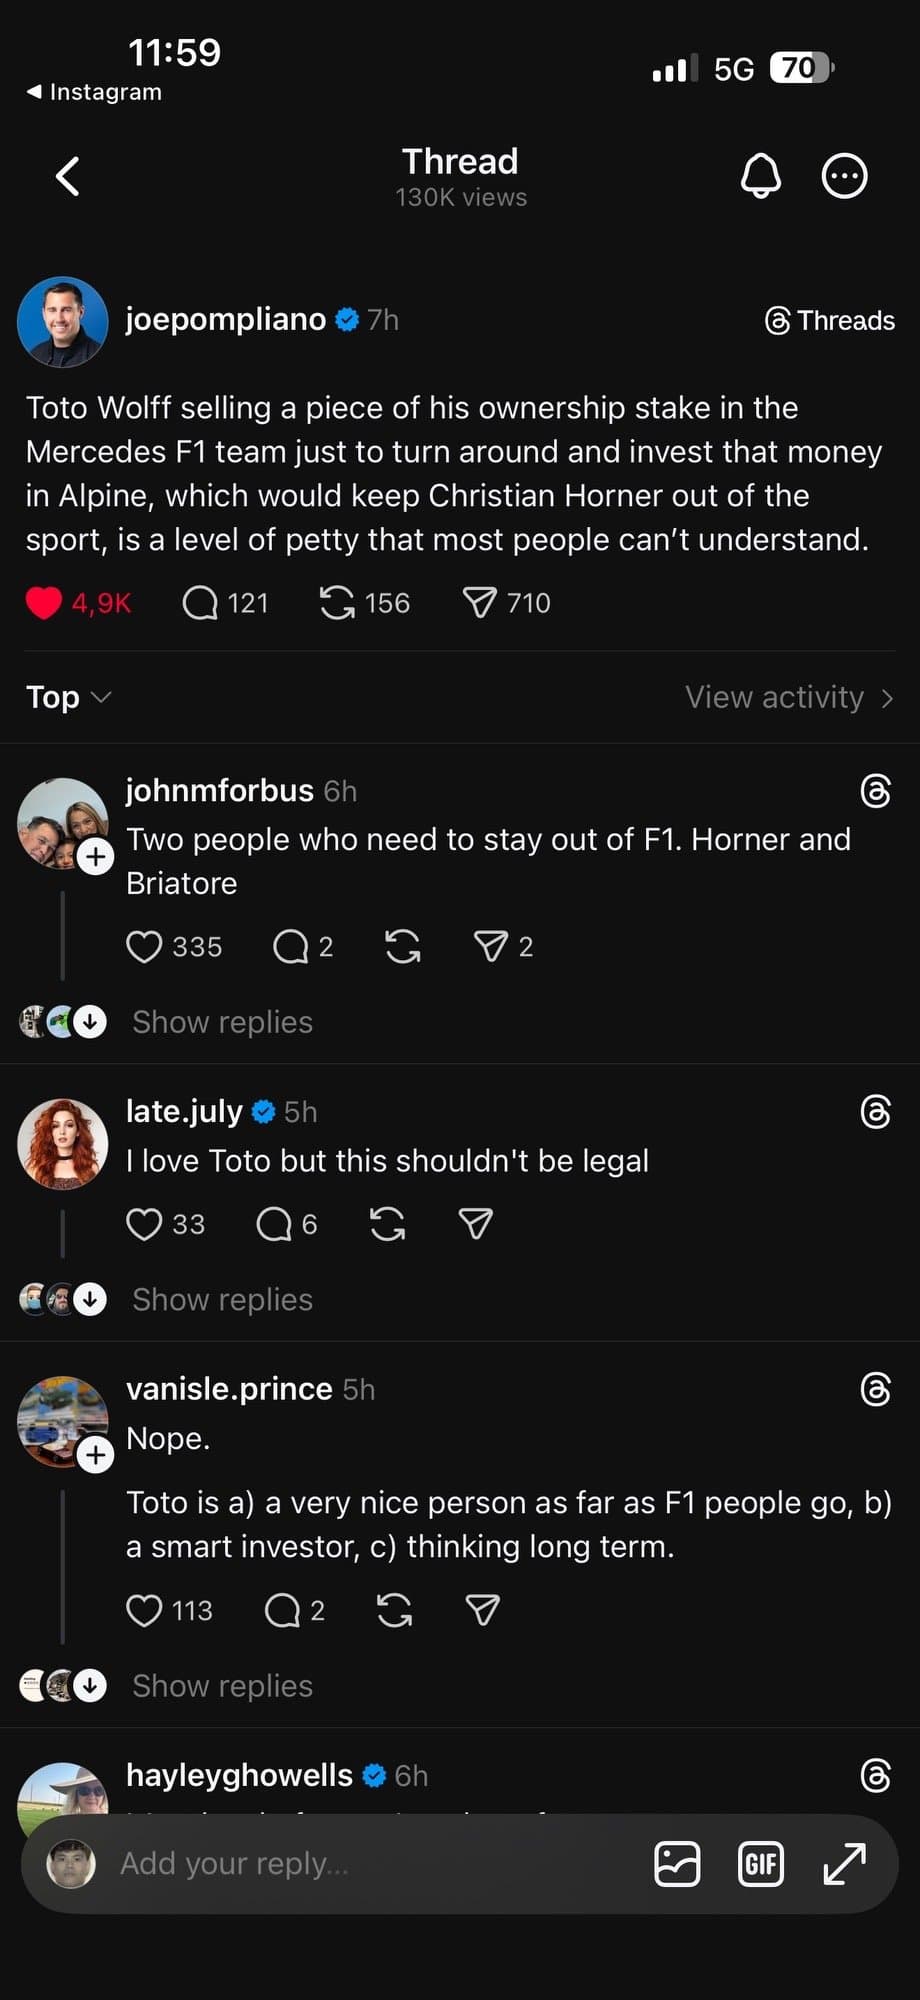Attach an image to your reply

[677, 1863]
